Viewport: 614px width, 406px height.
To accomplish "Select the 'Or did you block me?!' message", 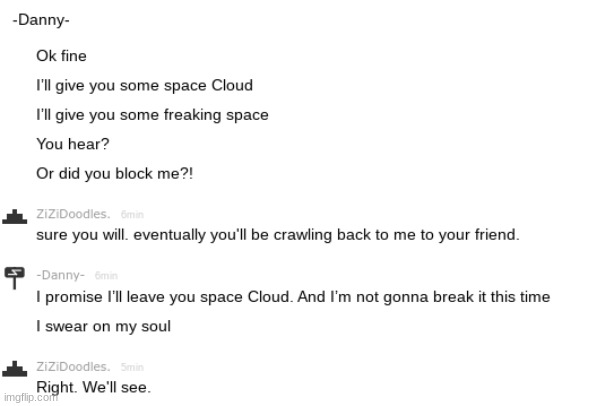I will 115,173.
